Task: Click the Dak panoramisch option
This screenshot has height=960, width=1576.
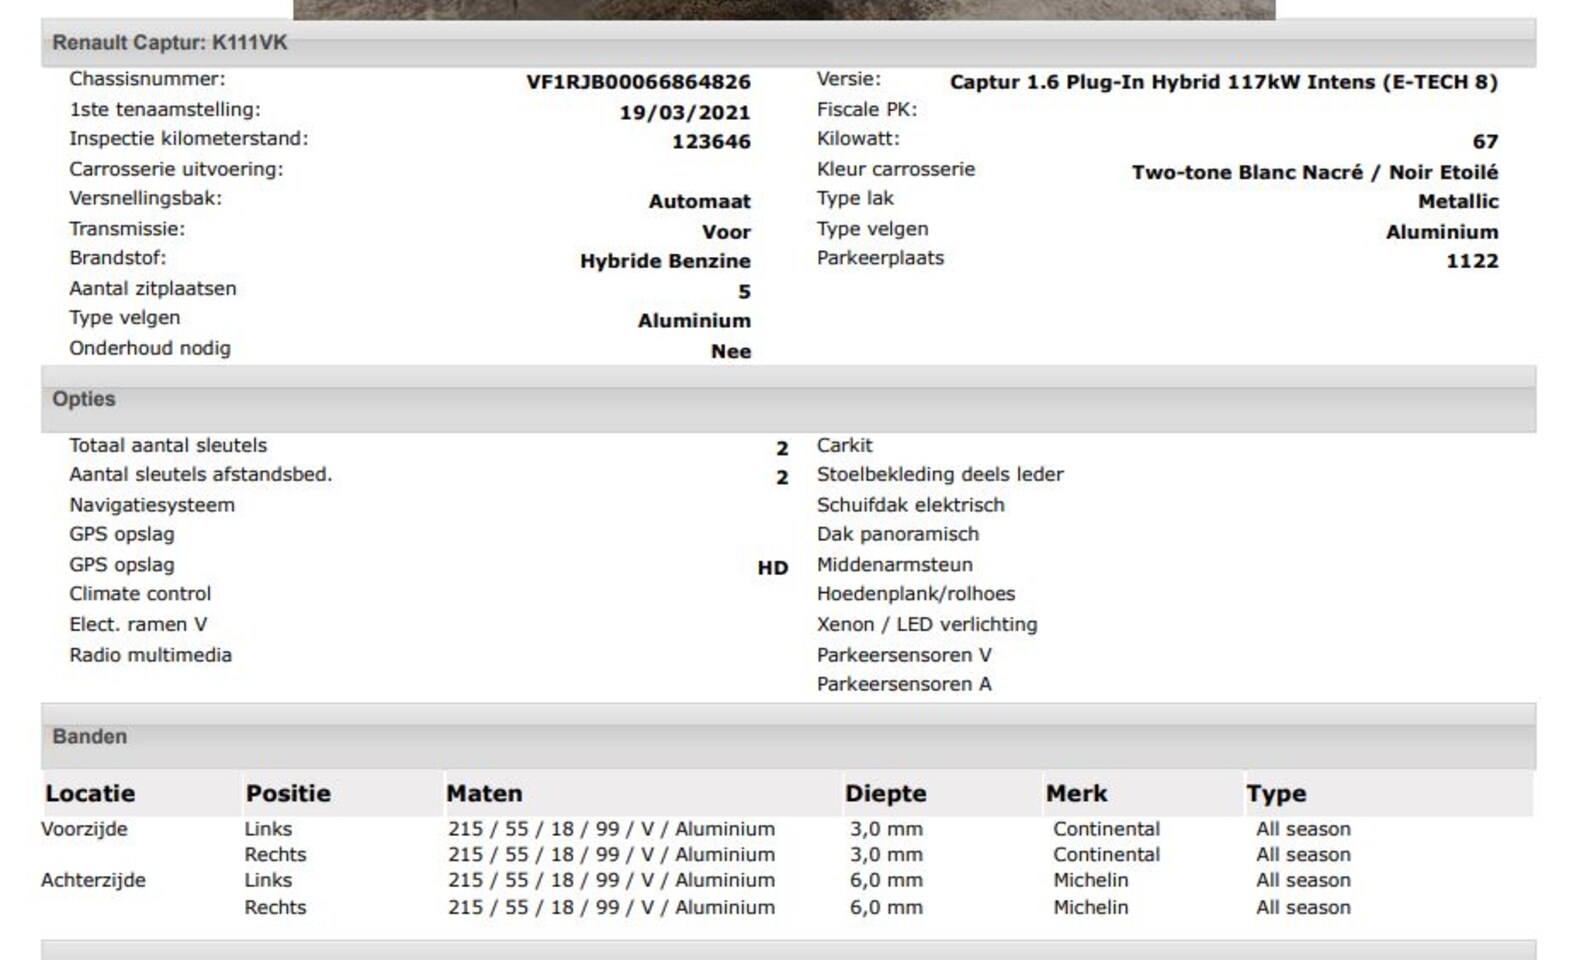Action: [897, 535]
